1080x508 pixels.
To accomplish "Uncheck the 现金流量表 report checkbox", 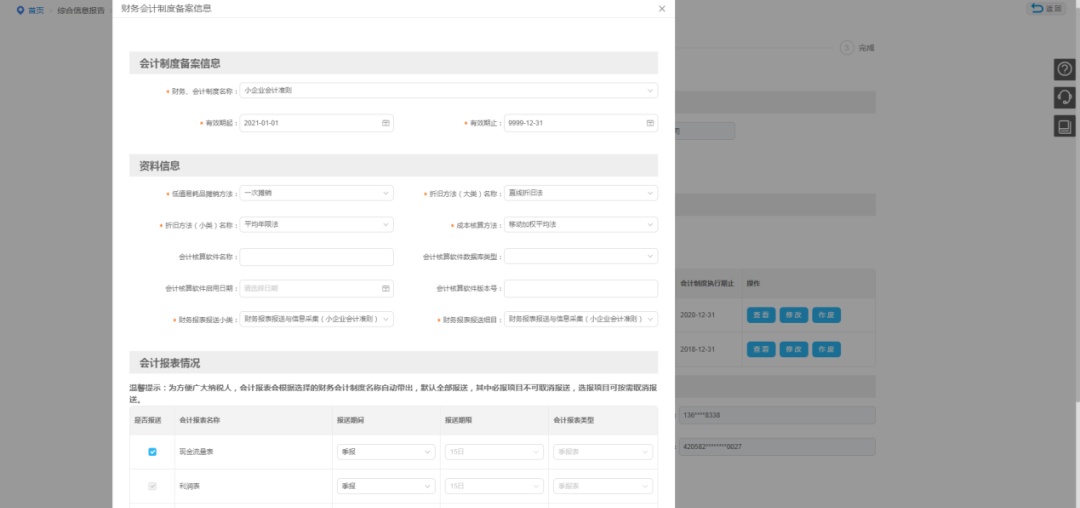I will click(152, 452).
